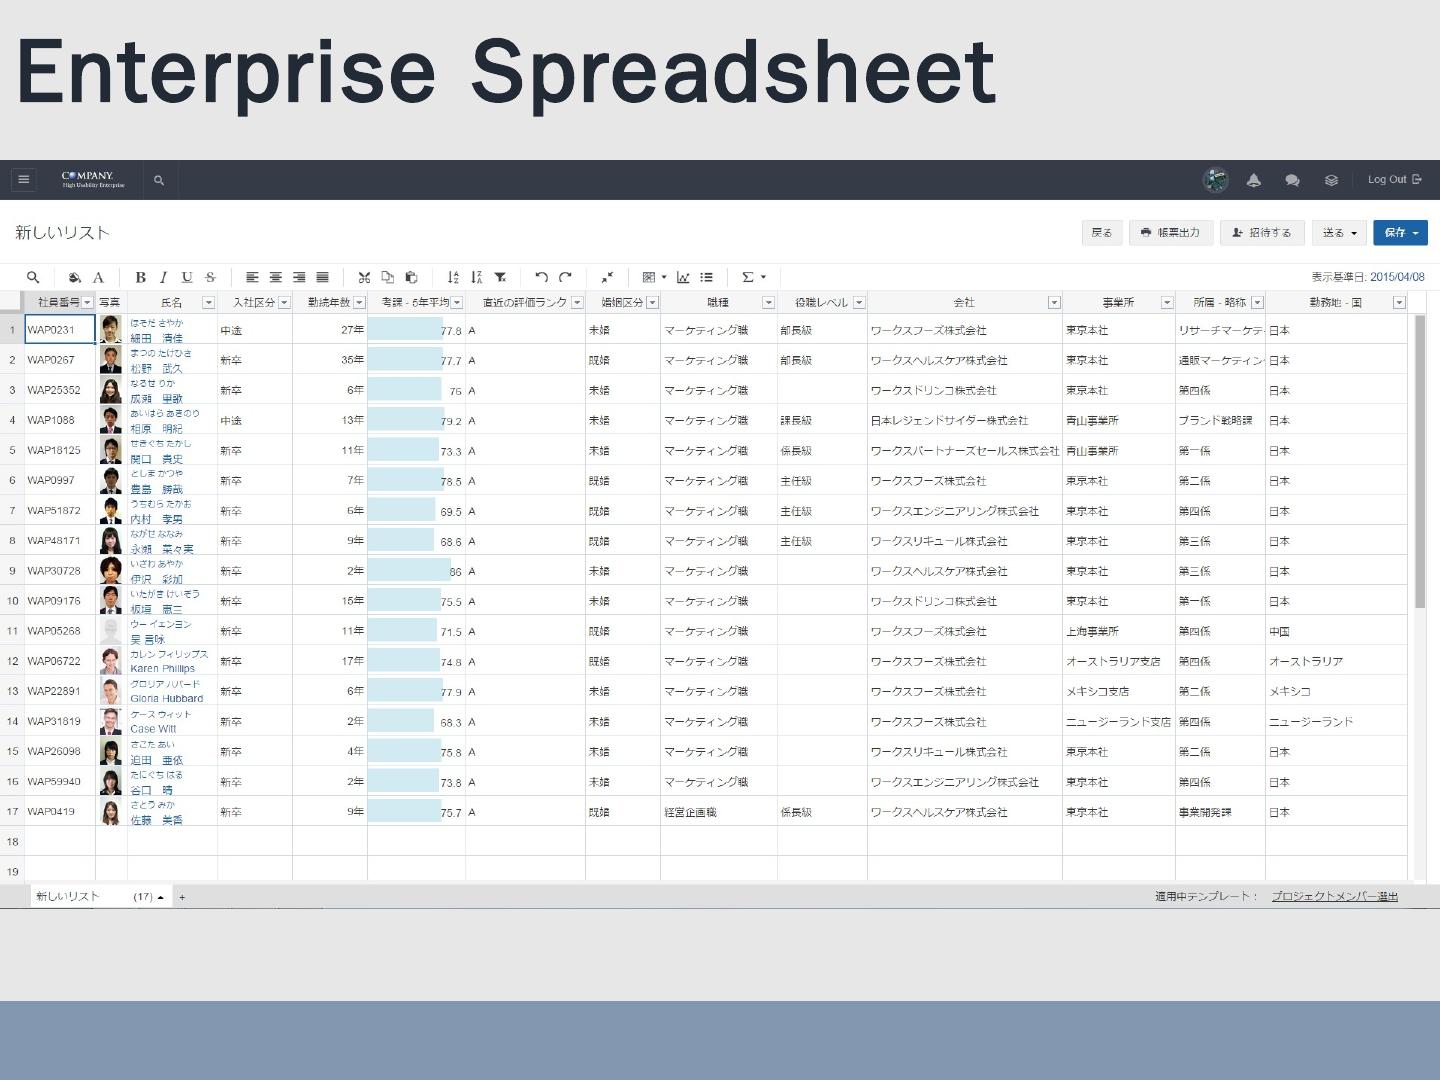This screenshot has height=1080, width=1440.
Task: Click the fill color paint bucket icon
Action: (x=74, y=277)
